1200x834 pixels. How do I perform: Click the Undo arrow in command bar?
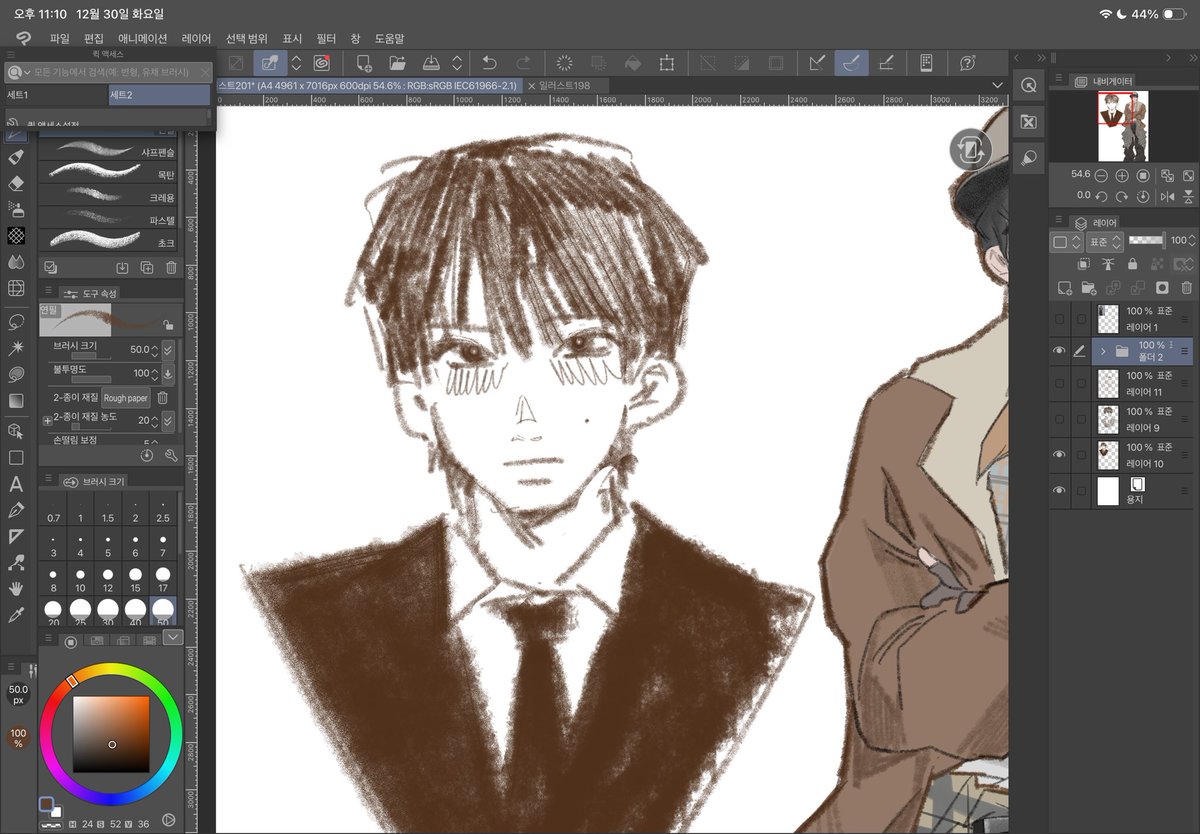pyautogui.click(x=489, y=63)
